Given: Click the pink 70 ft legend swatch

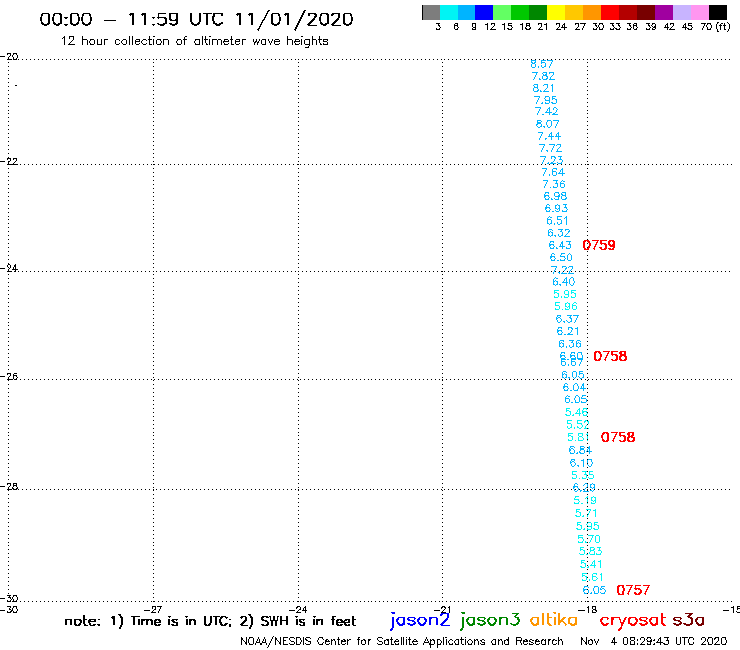Looking at the screenshot, I should [699, 12].
